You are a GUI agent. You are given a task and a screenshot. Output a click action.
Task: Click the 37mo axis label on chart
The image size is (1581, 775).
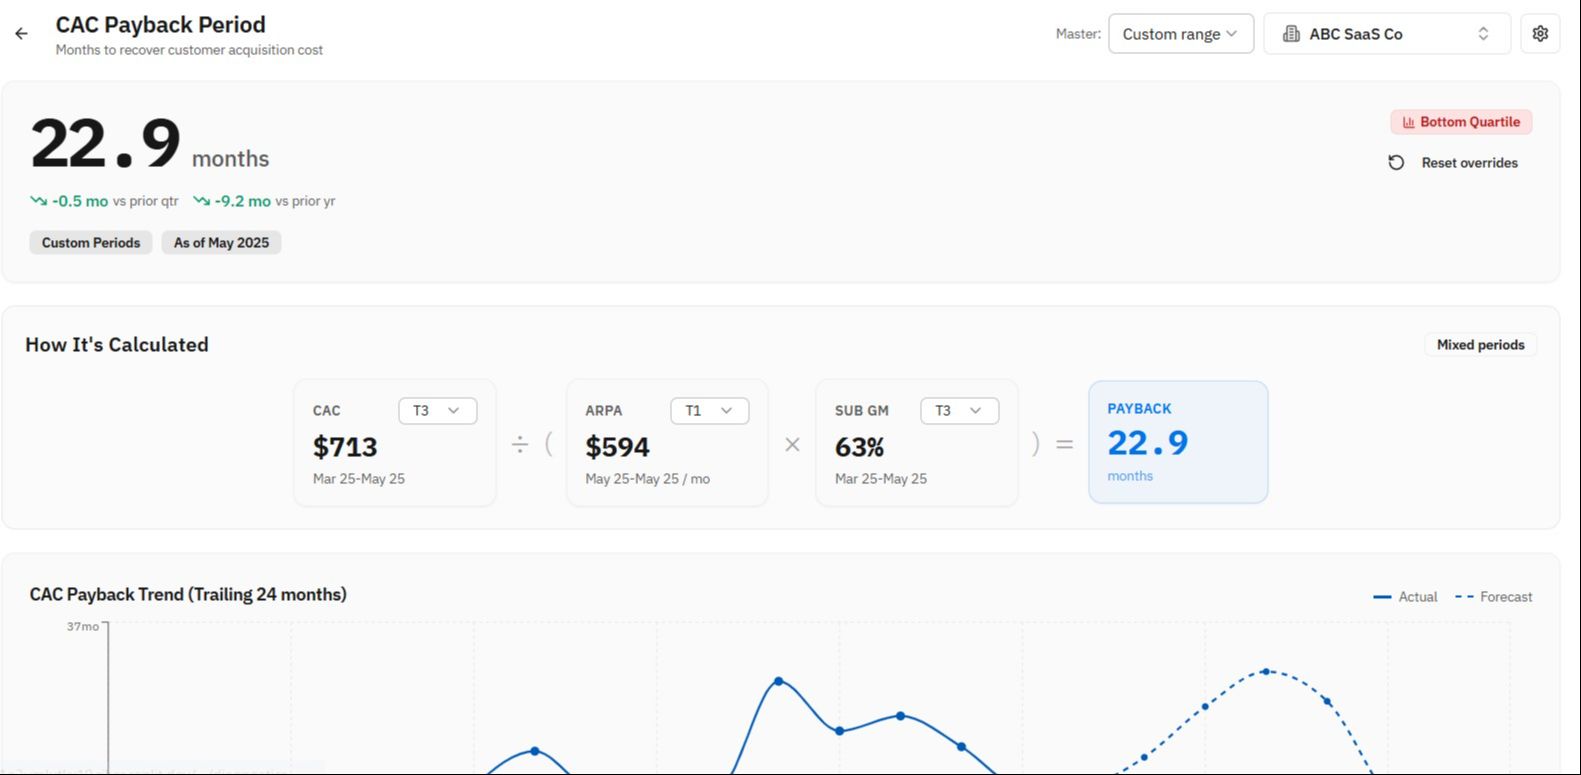tap(83, 627)
